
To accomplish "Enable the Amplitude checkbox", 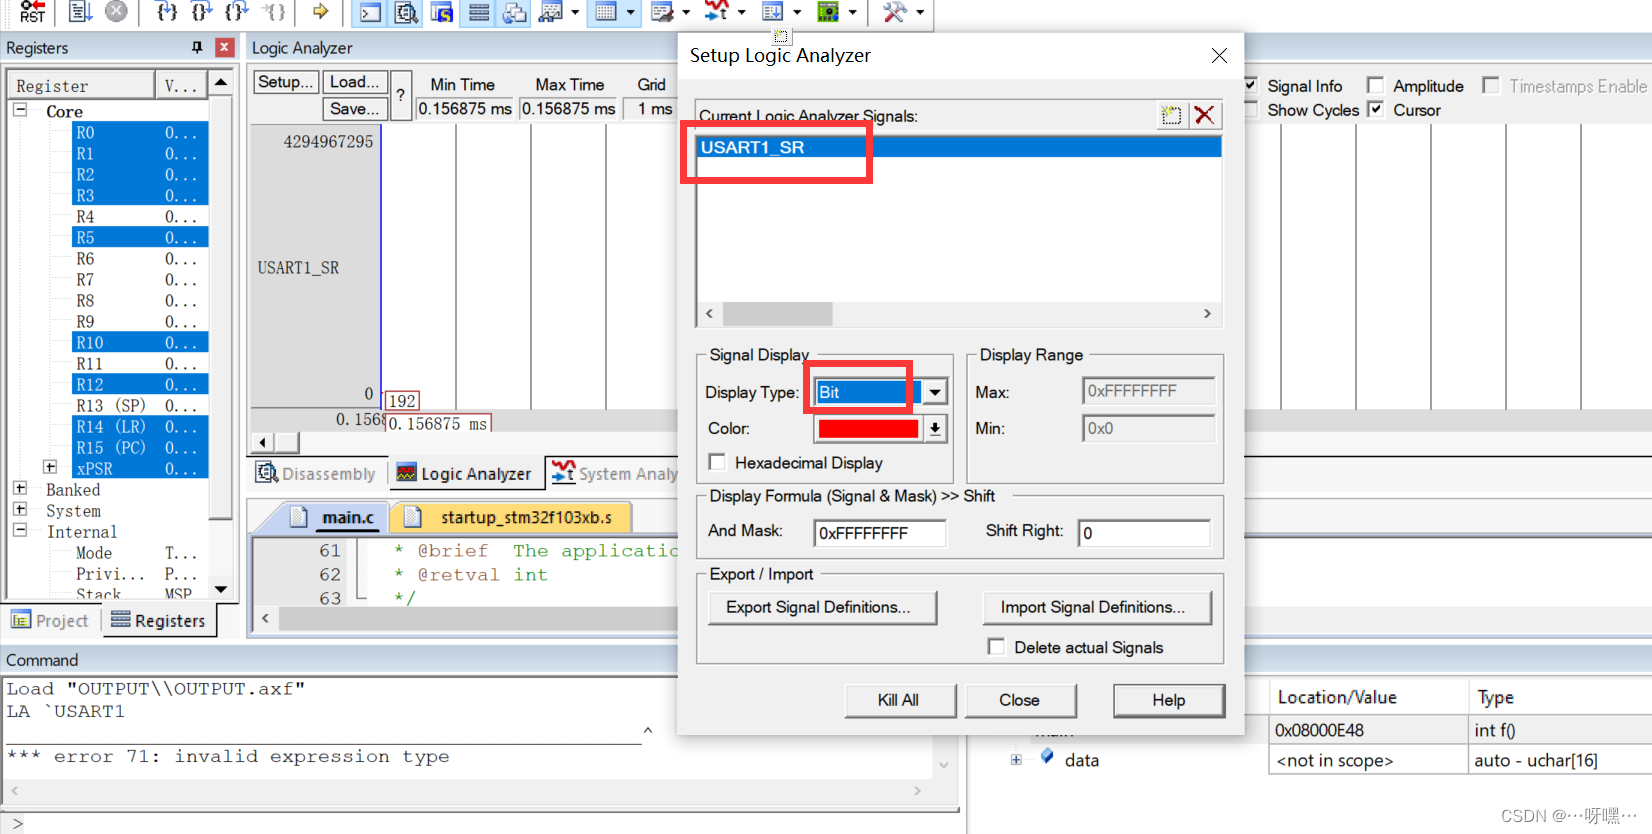I will [x=1376, y=85].
